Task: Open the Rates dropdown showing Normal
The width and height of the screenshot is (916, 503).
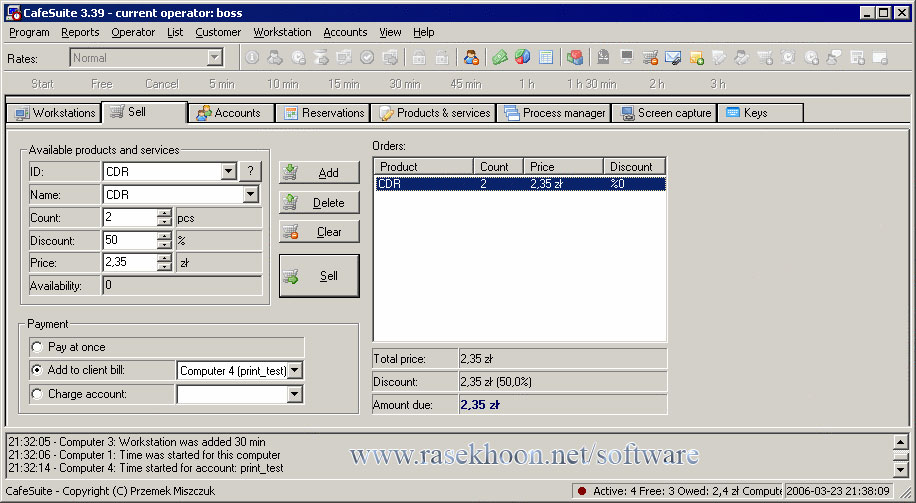Action: click(215, 57)
